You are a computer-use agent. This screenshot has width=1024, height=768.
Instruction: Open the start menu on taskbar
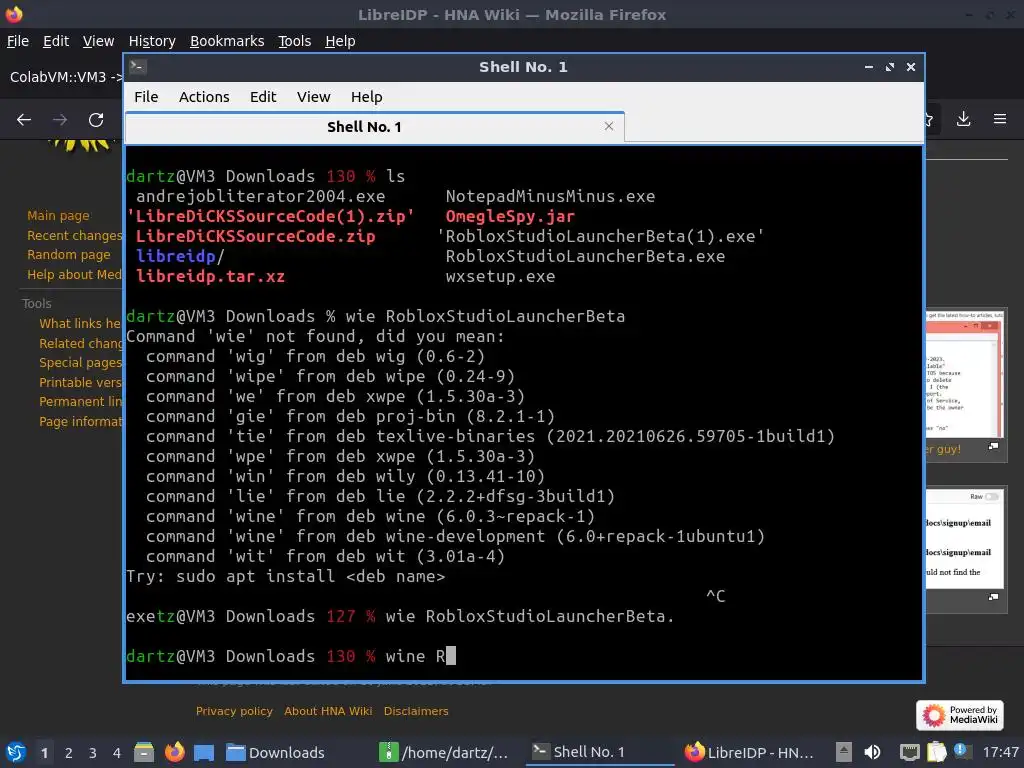(16, 752)
